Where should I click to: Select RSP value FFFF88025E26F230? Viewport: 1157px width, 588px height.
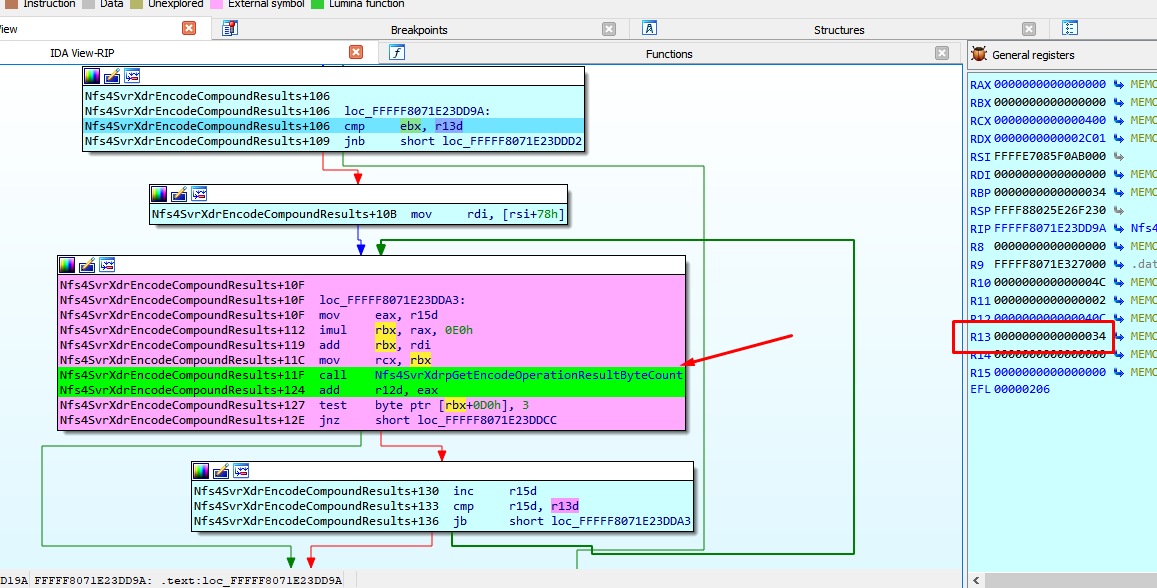click(1050, 210)
